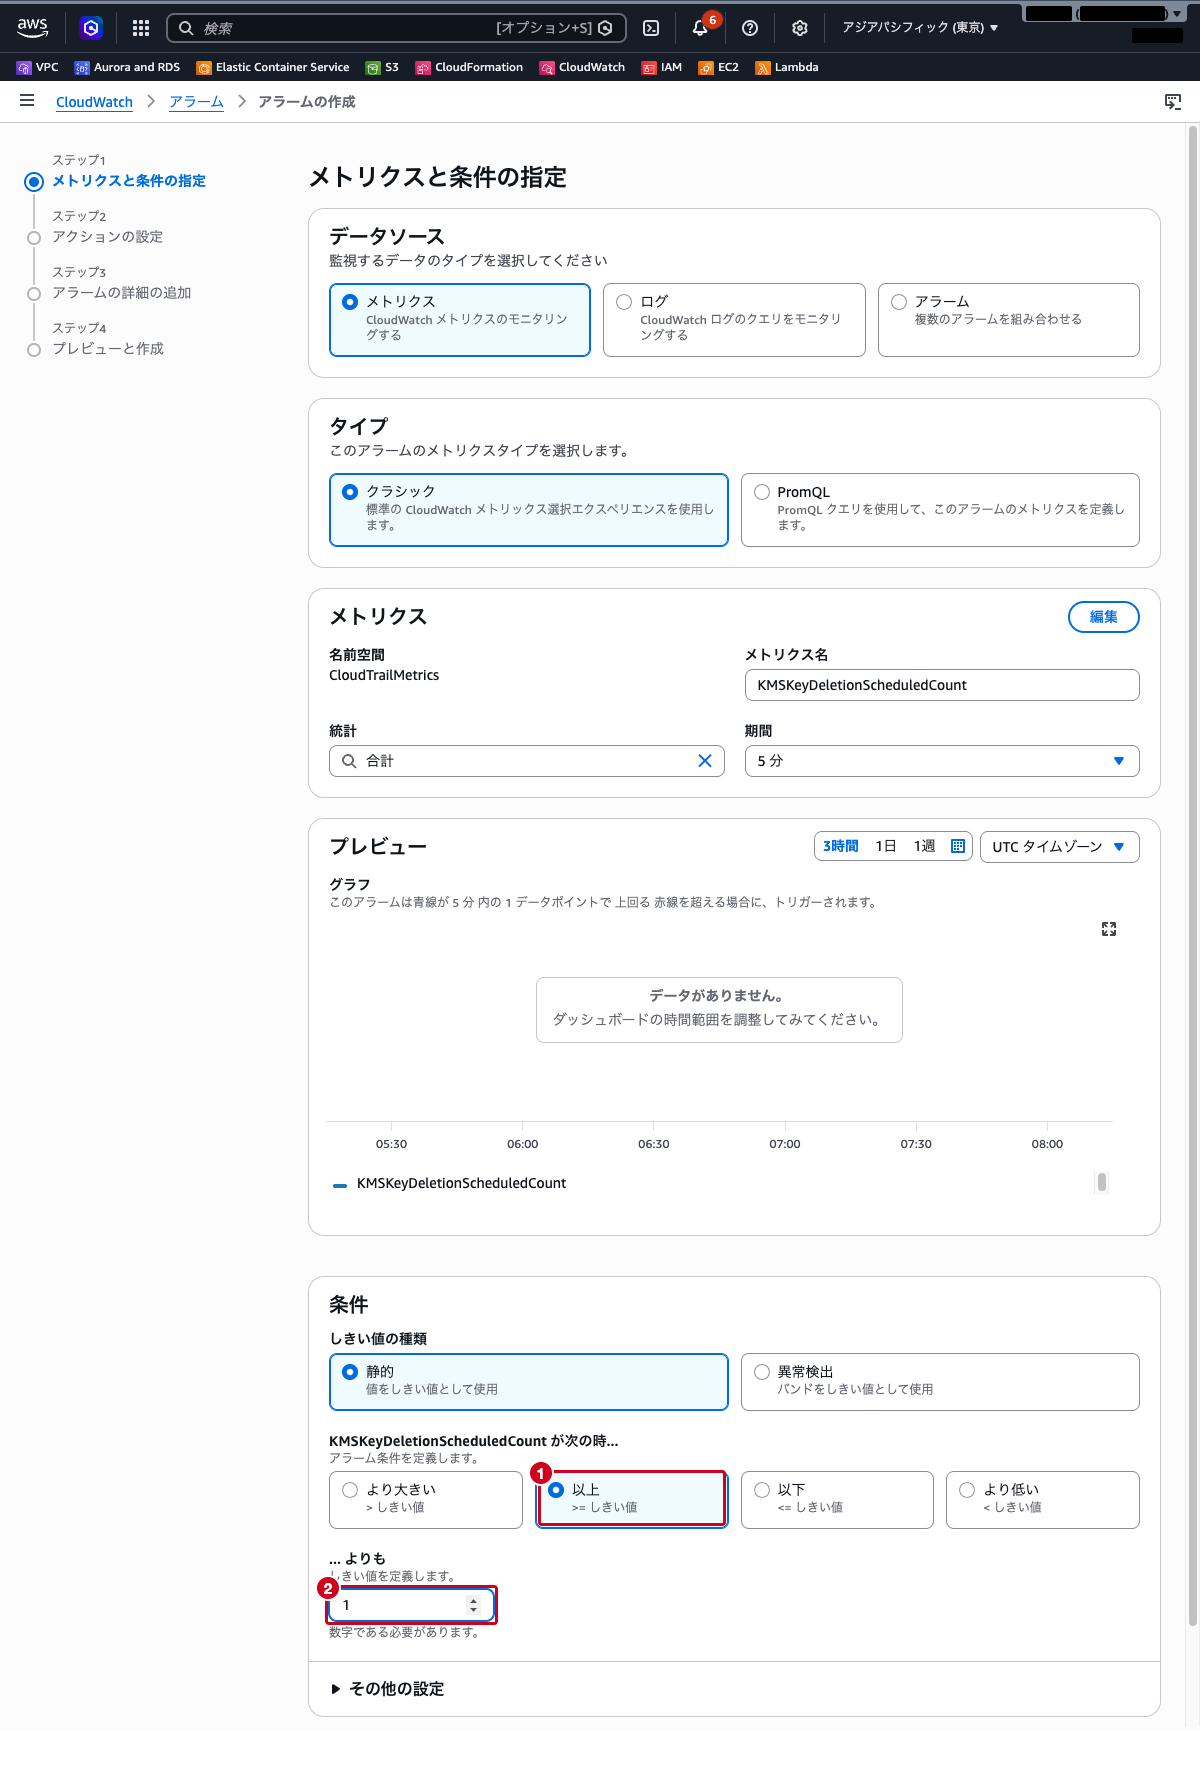Screen dimensions: 1200x1766
Task: Open Elastic Container Service bookmark
Action: [273, 67]
